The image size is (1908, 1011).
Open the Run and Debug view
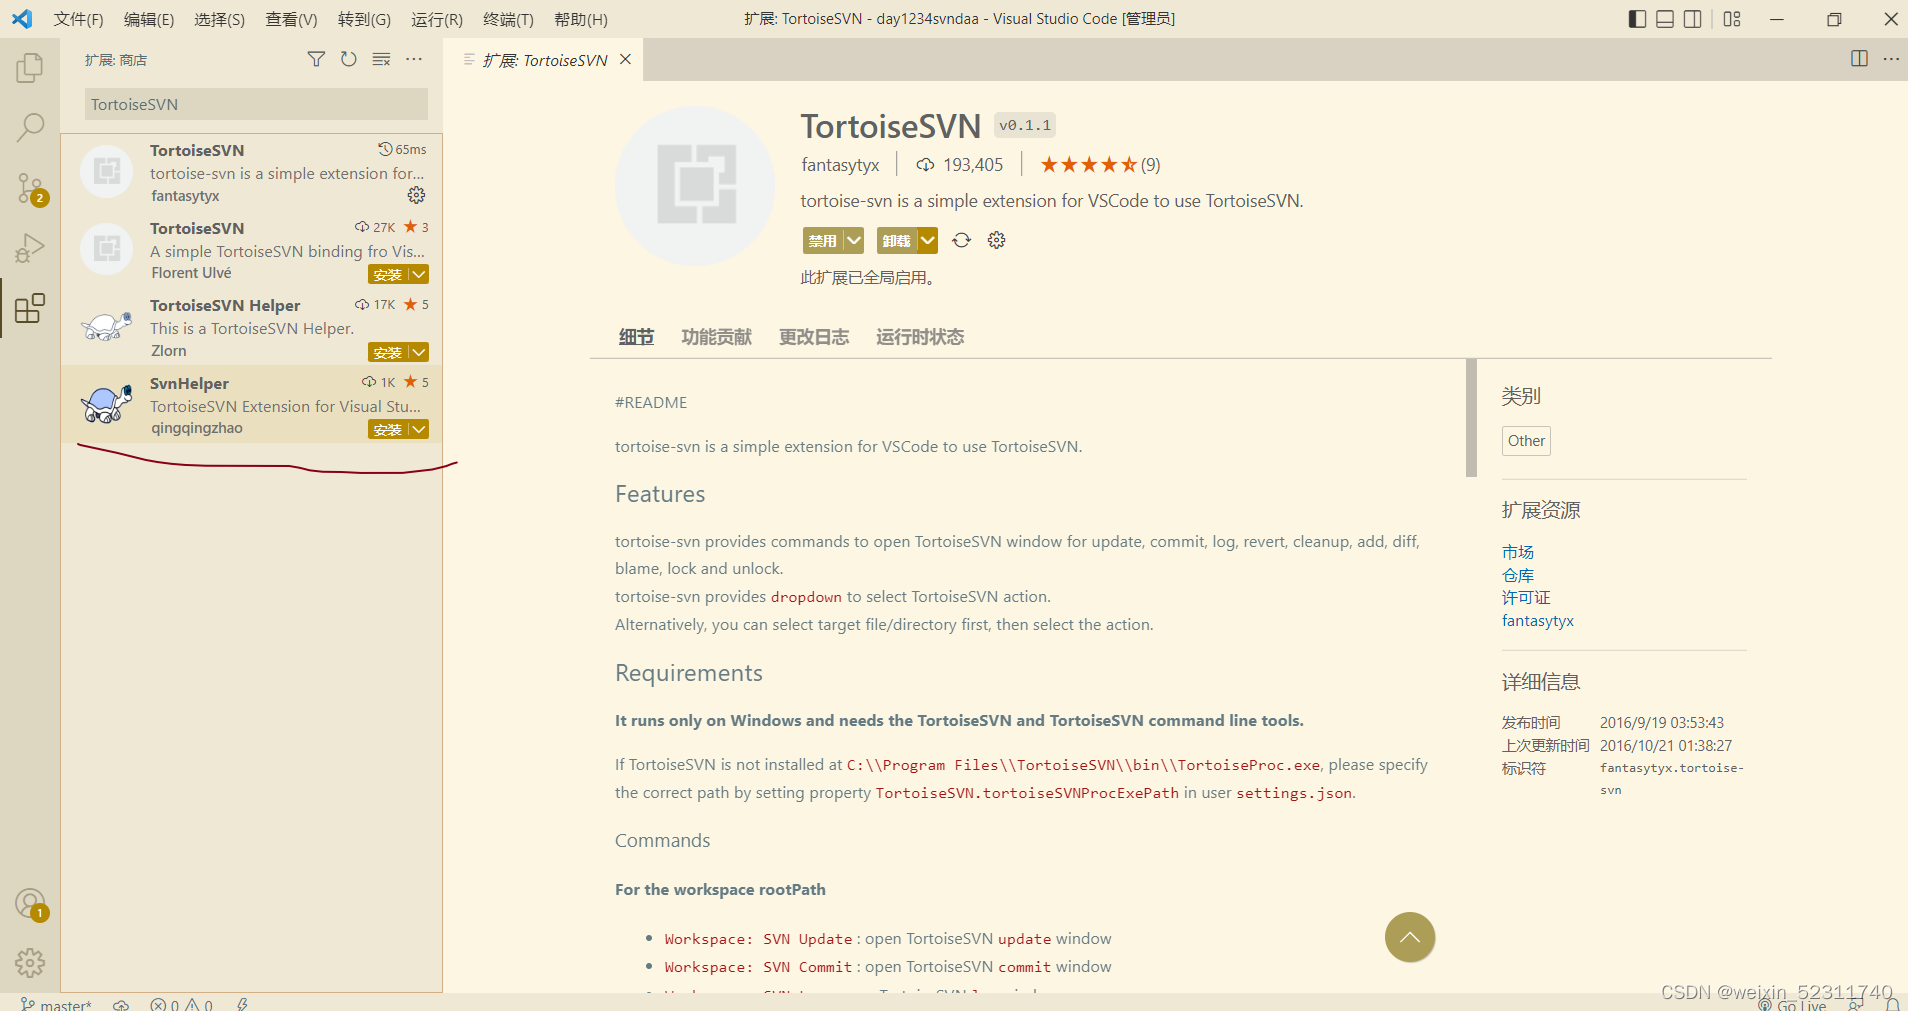click(30, 248)
